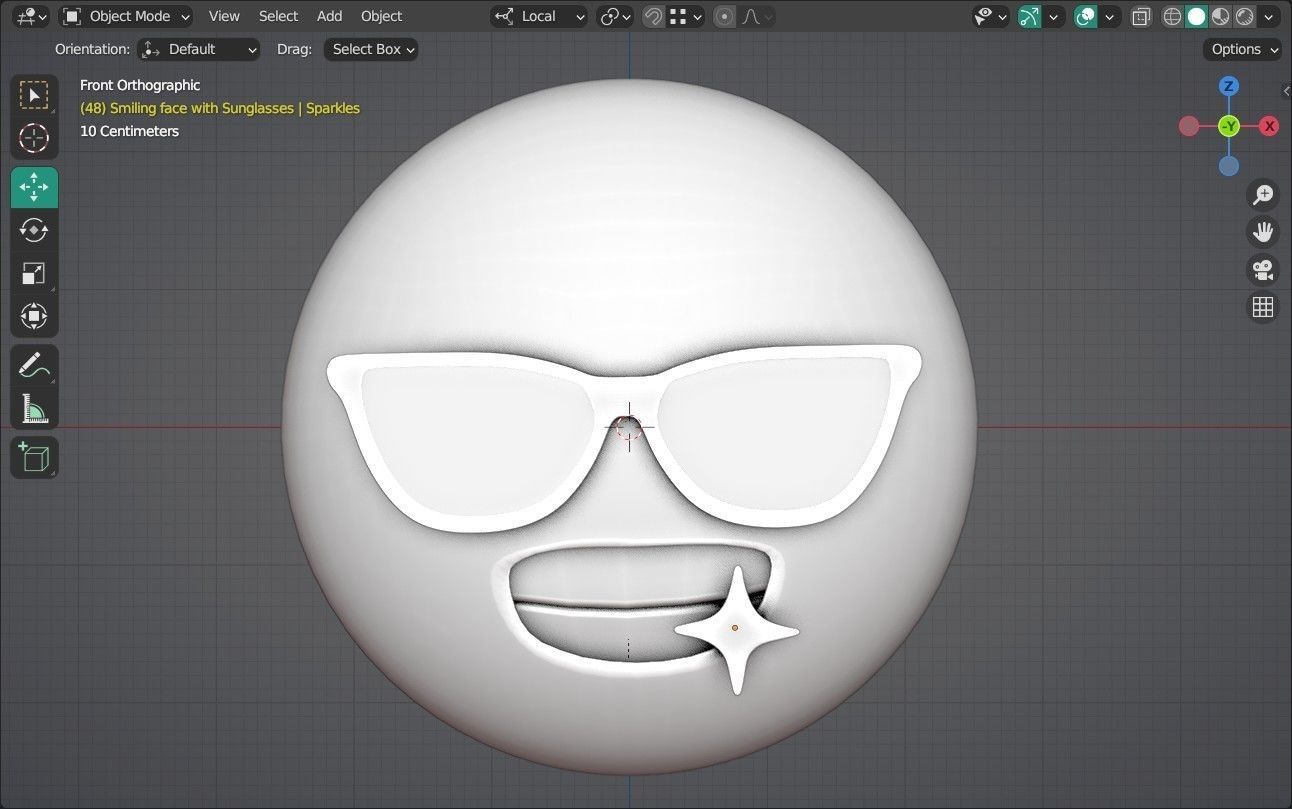Open the editor type selector
Image resolution: width=1292 pixels, height=809 pixels.
tap(32, 16)
